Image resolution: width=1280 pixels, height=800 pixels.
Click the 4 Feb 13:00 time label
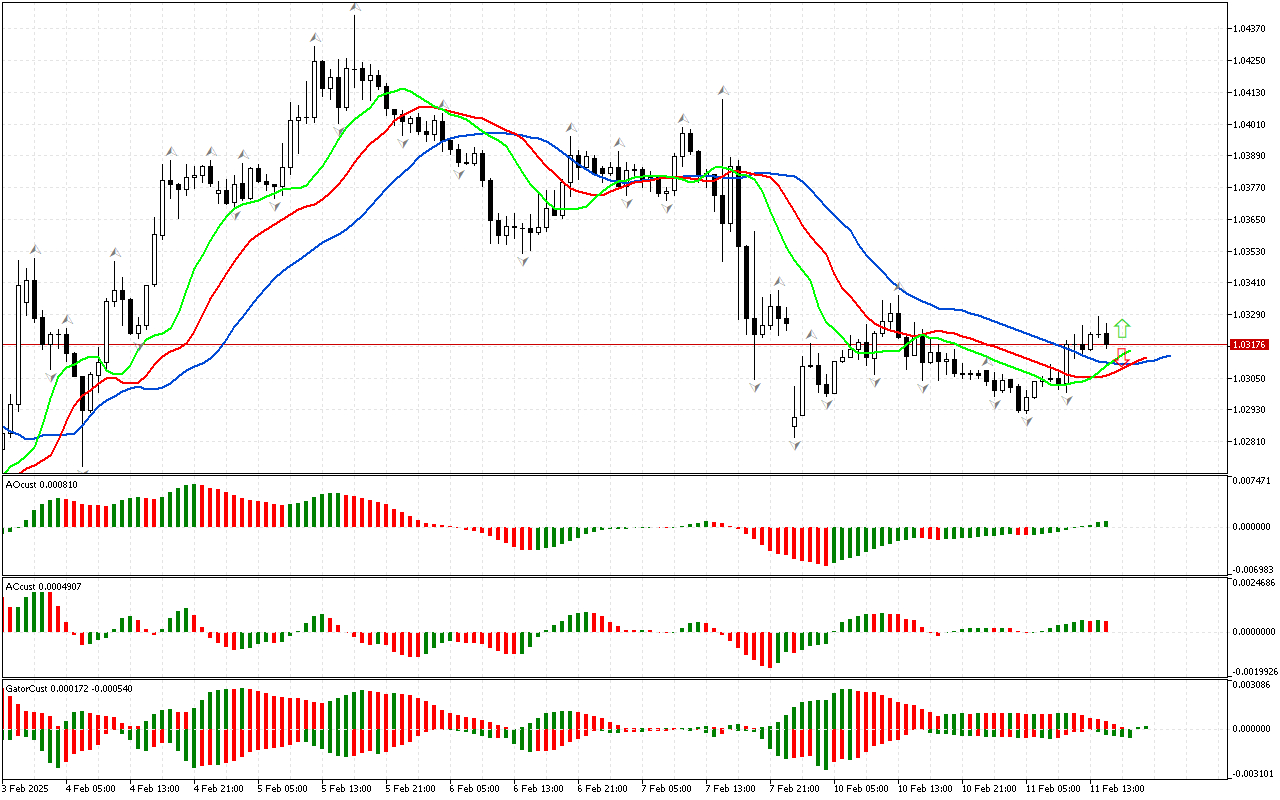click(156, 788)
